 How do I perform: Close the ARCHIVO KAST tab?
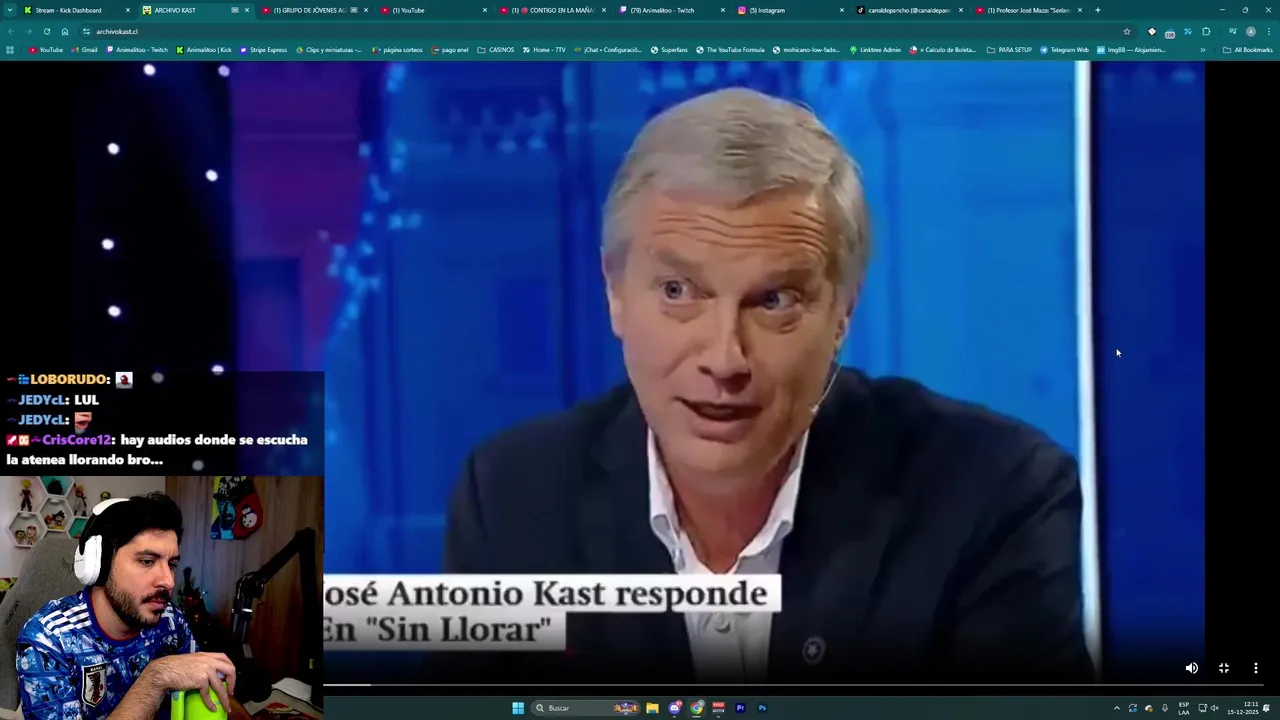click(x=247, y=10)
